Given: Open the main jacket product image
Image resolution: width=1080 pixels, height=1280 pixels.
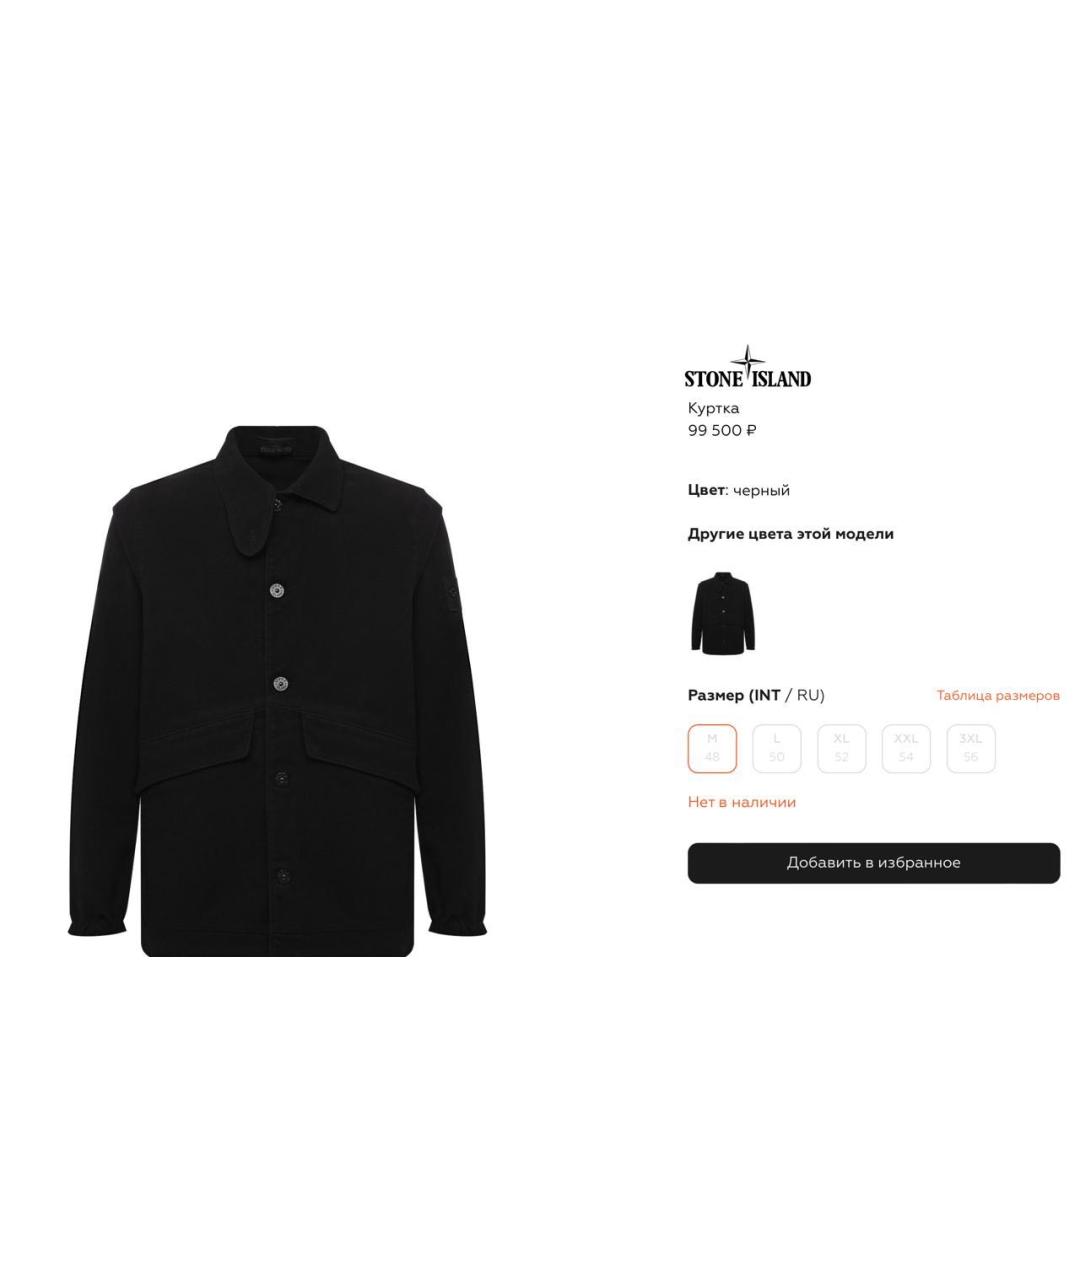Looking at the screenshot, I should [277, 691].
